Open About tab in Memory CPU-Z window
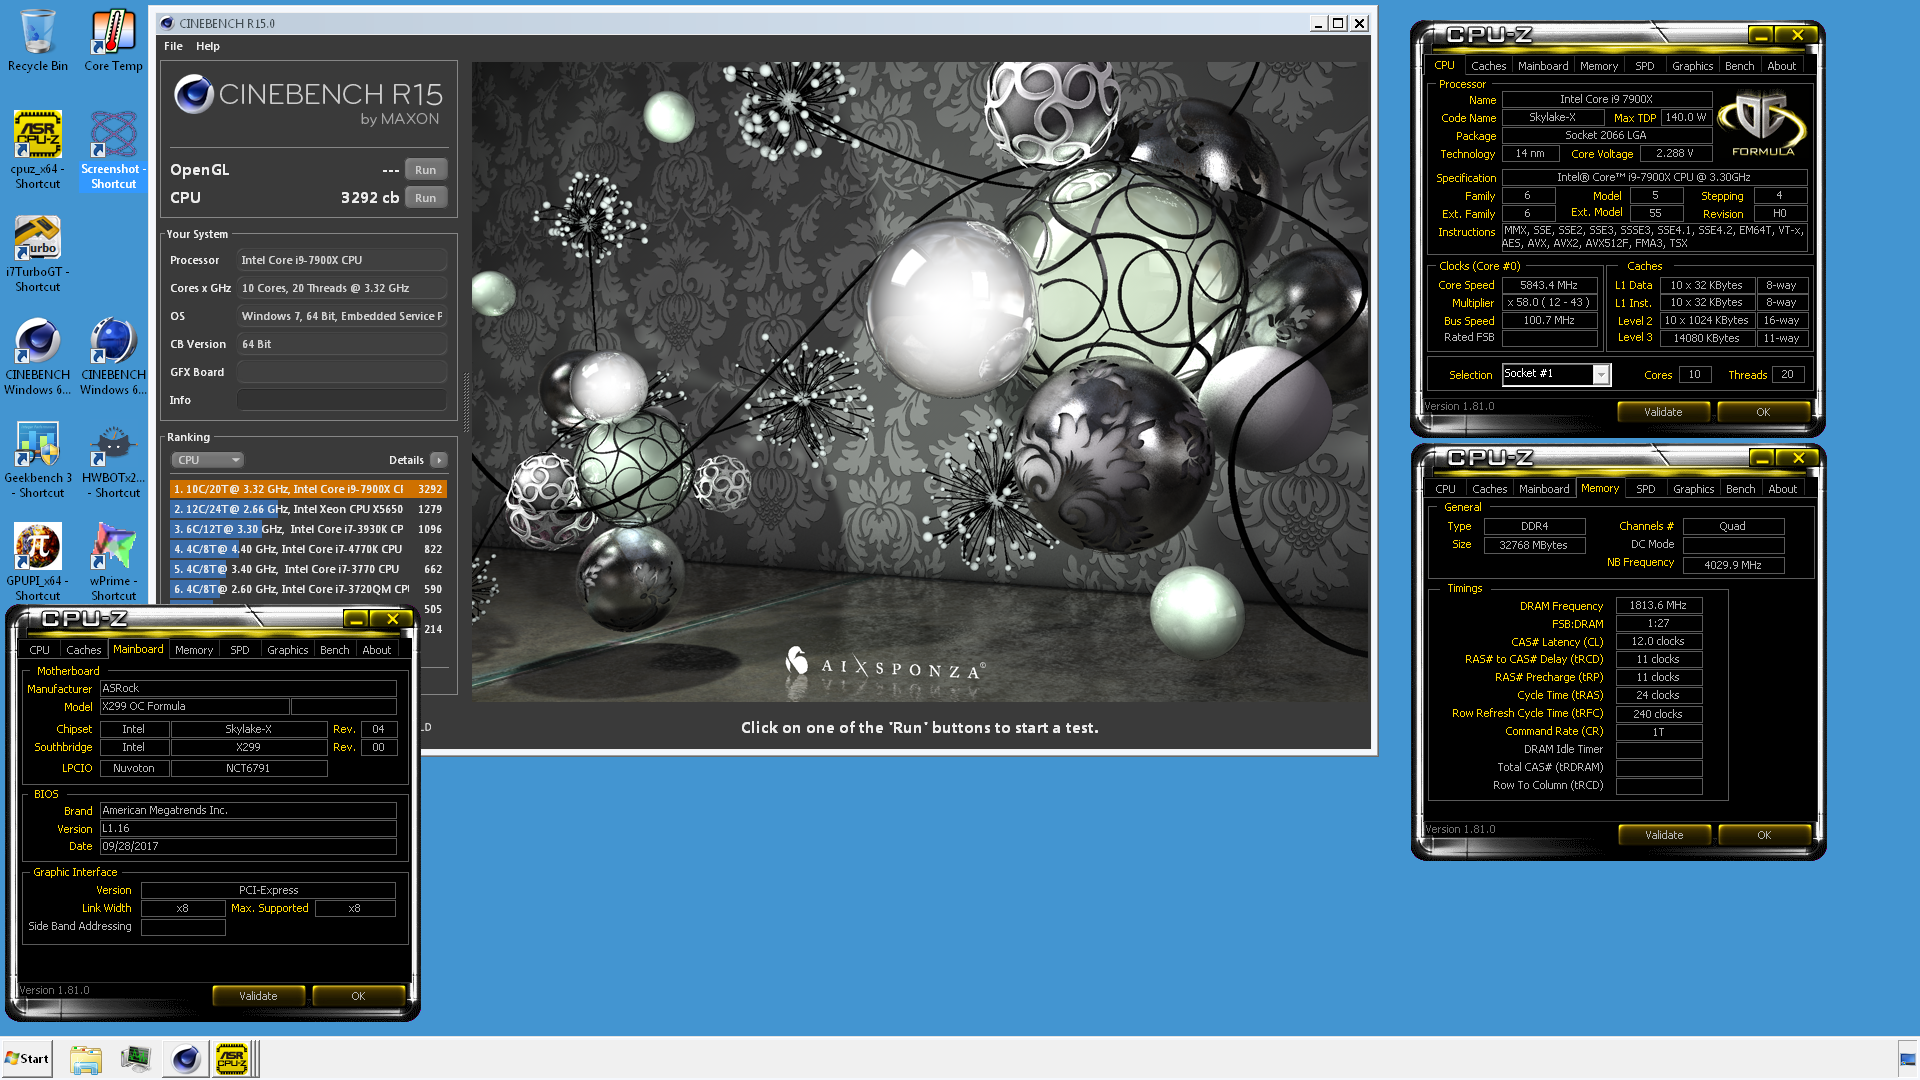 tap(1783, 489)
